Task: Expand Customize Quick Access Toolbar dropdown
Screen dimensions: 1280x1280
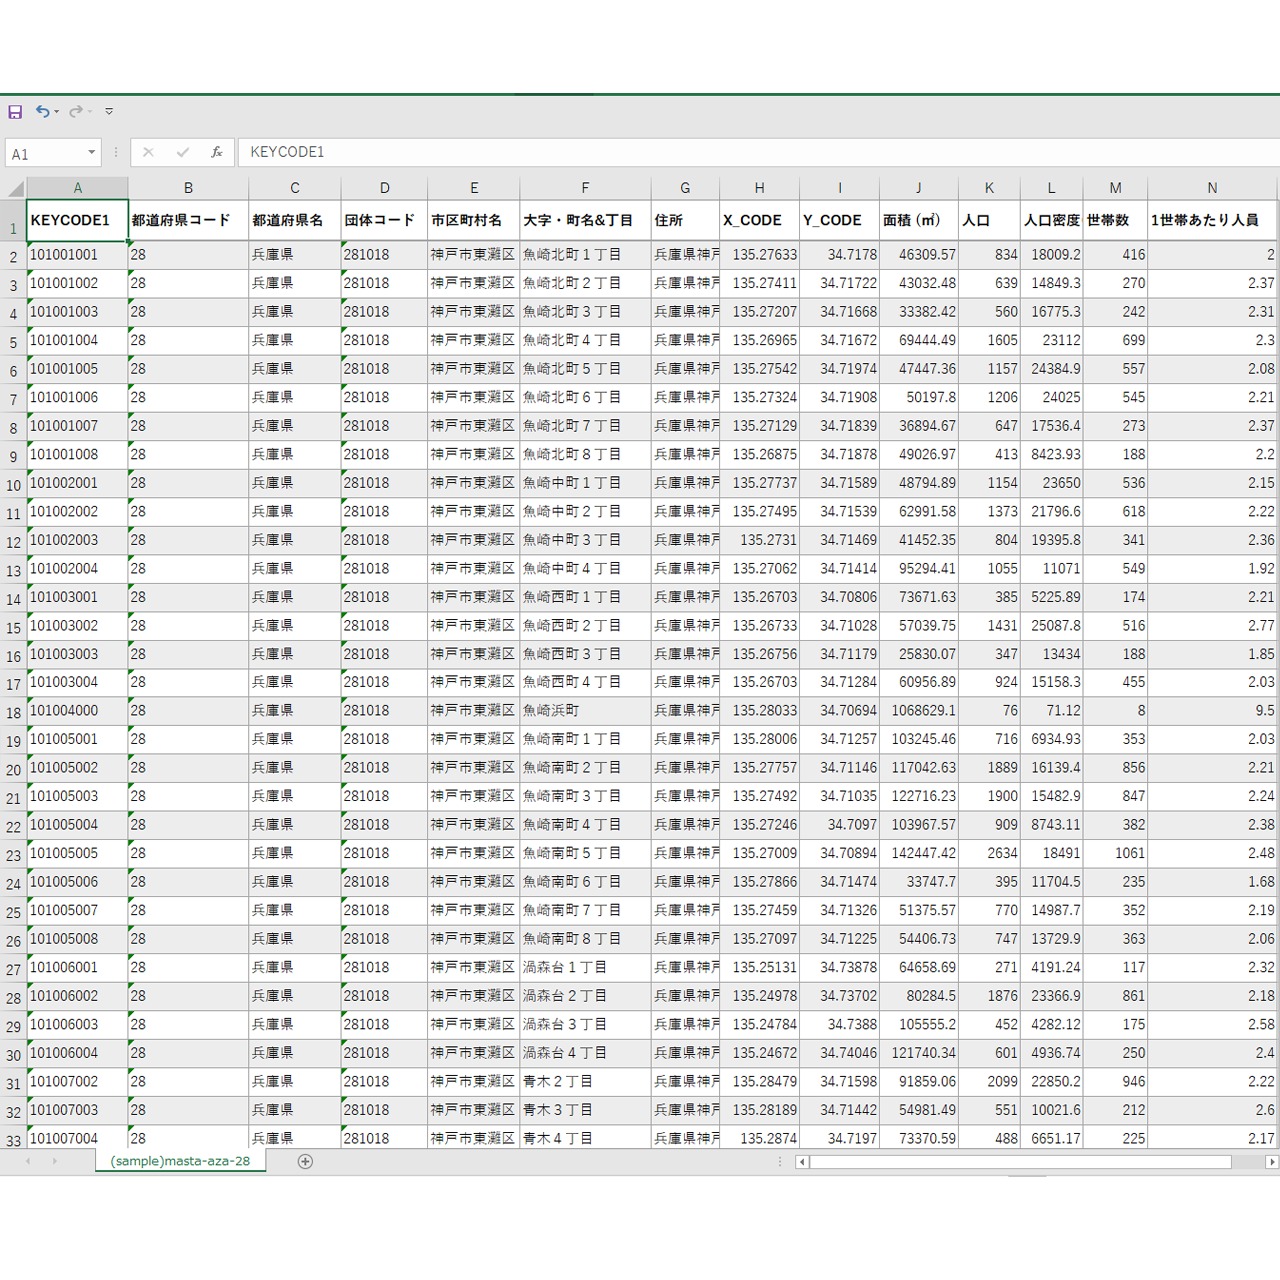Action: (x=109, y=112)
